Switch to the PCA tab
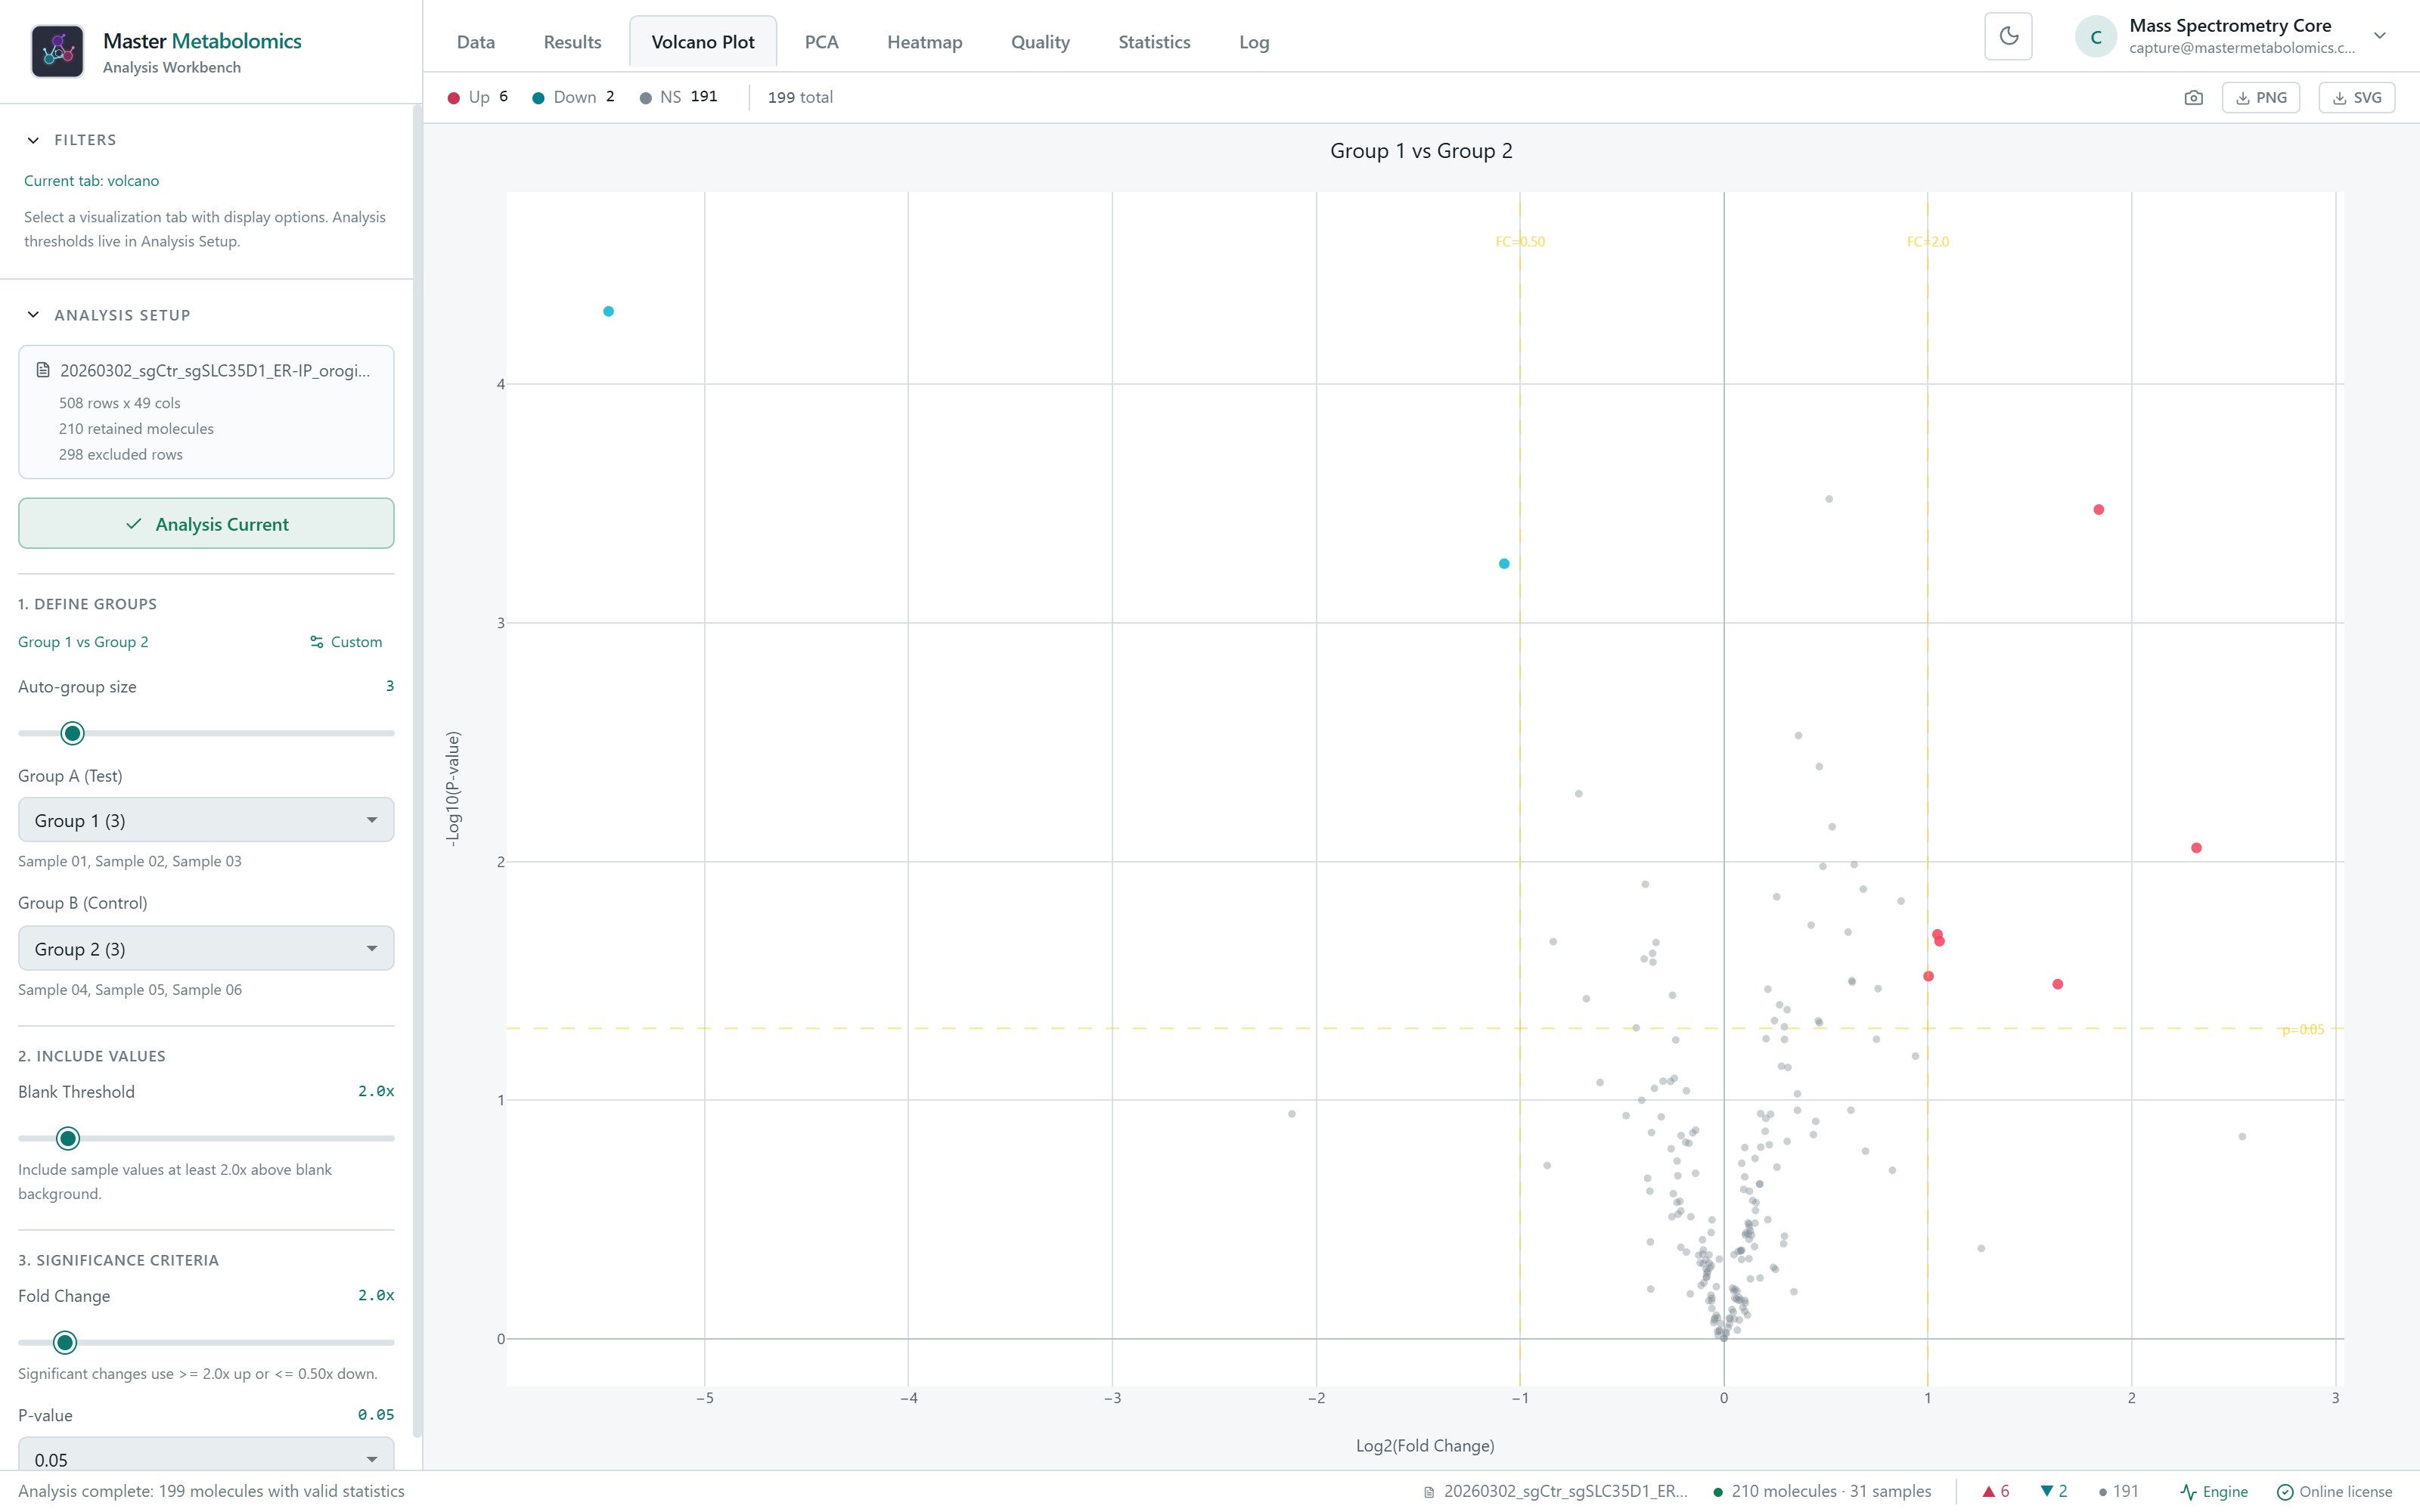 [x=821, y=42]
